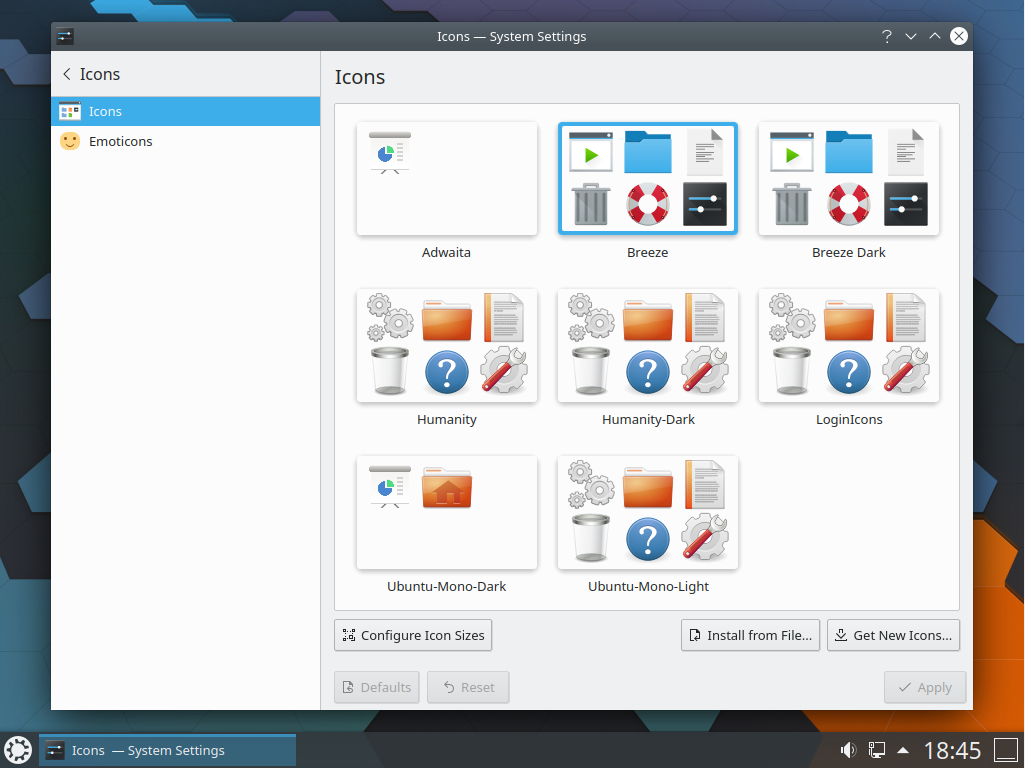
Task: Open the network tray icon
Action: pyautogui.click(x=877, y=750)
